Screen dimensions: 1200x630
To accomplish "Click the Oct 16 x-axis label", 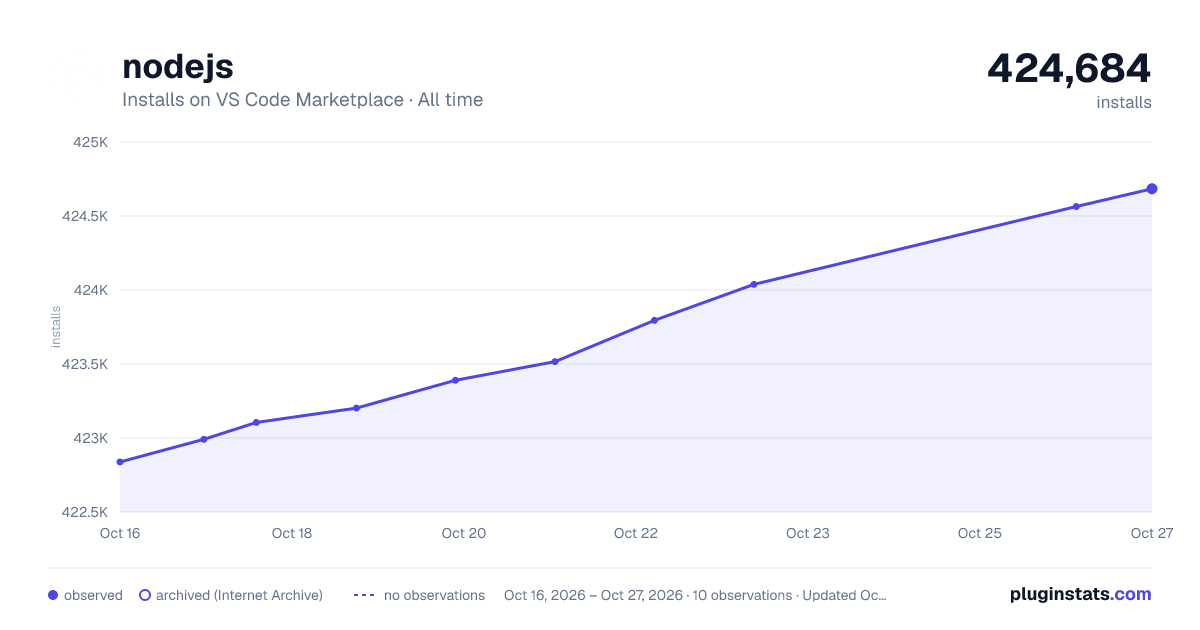I will pos(120,533).
